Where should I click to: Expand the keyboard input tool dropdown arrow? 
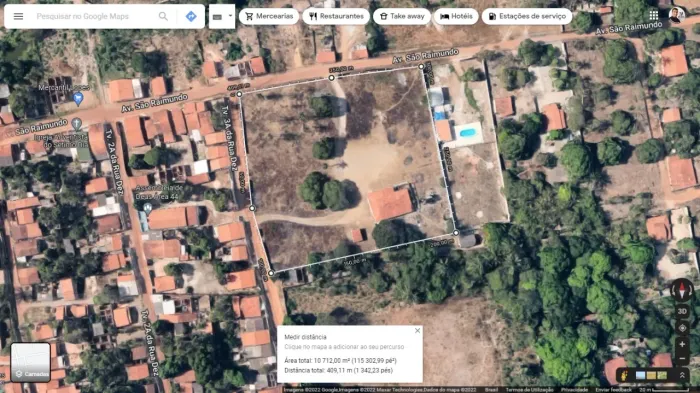[230, 16]
